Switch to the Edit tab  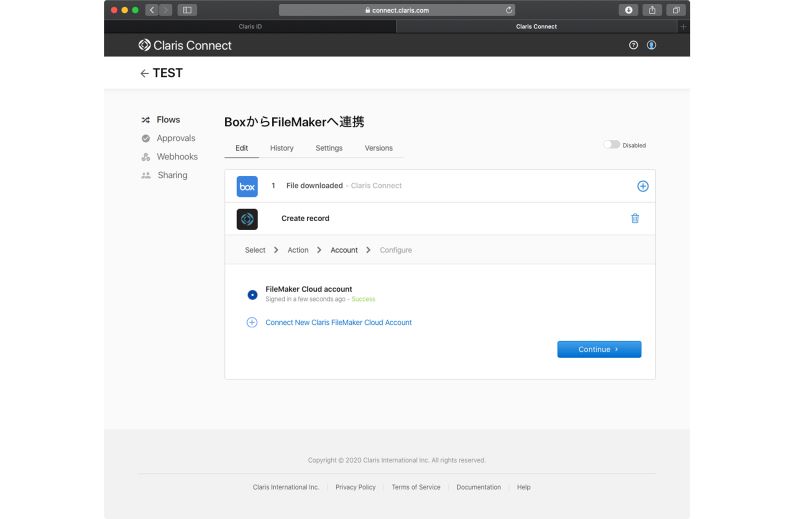pos(242,148)
